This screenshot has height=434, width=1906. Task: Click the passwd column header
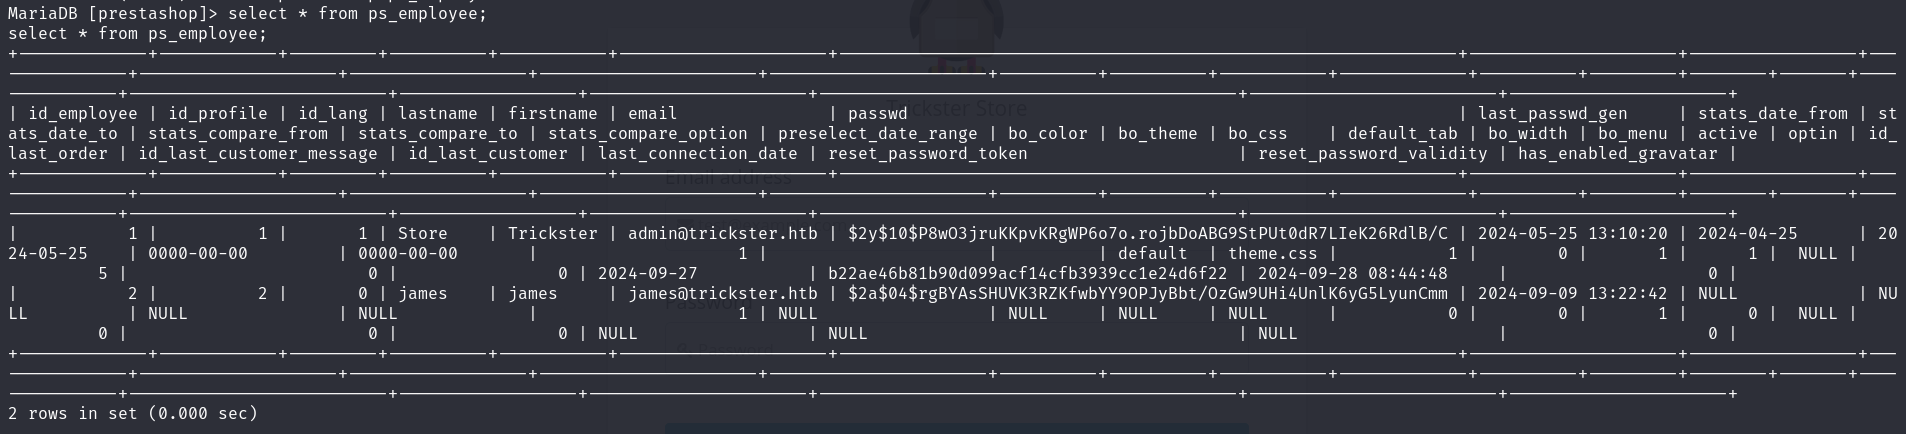point(878,113)
